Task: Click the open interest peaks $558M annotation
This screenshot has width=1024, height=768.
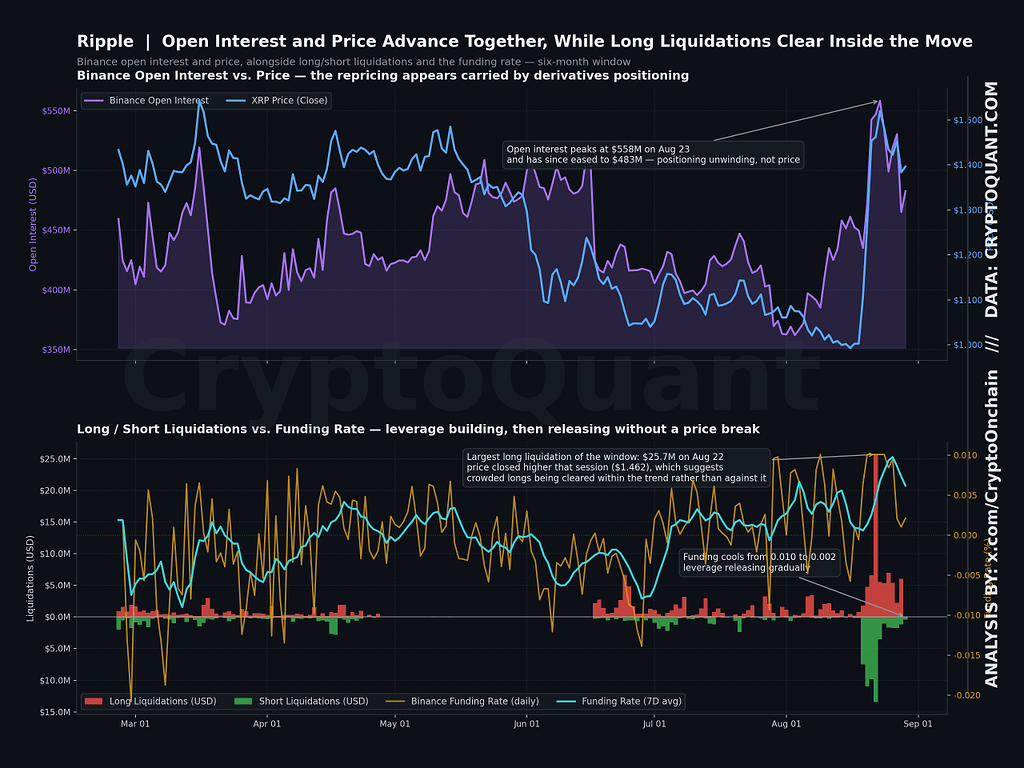Action: pos(653,155)
